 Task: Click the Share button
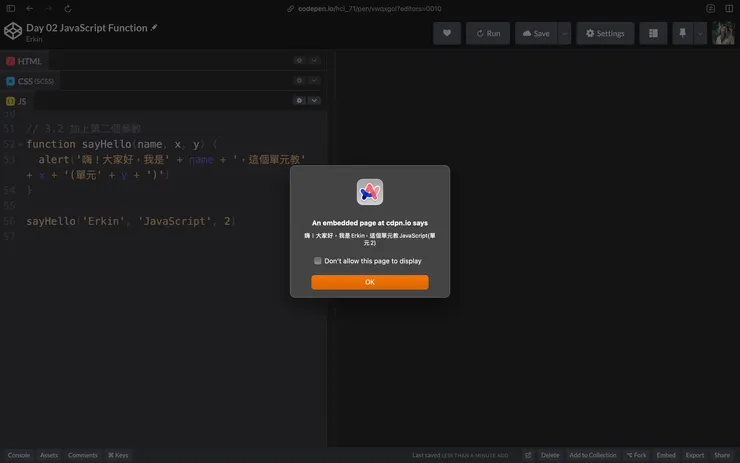[x=722, y=455]
